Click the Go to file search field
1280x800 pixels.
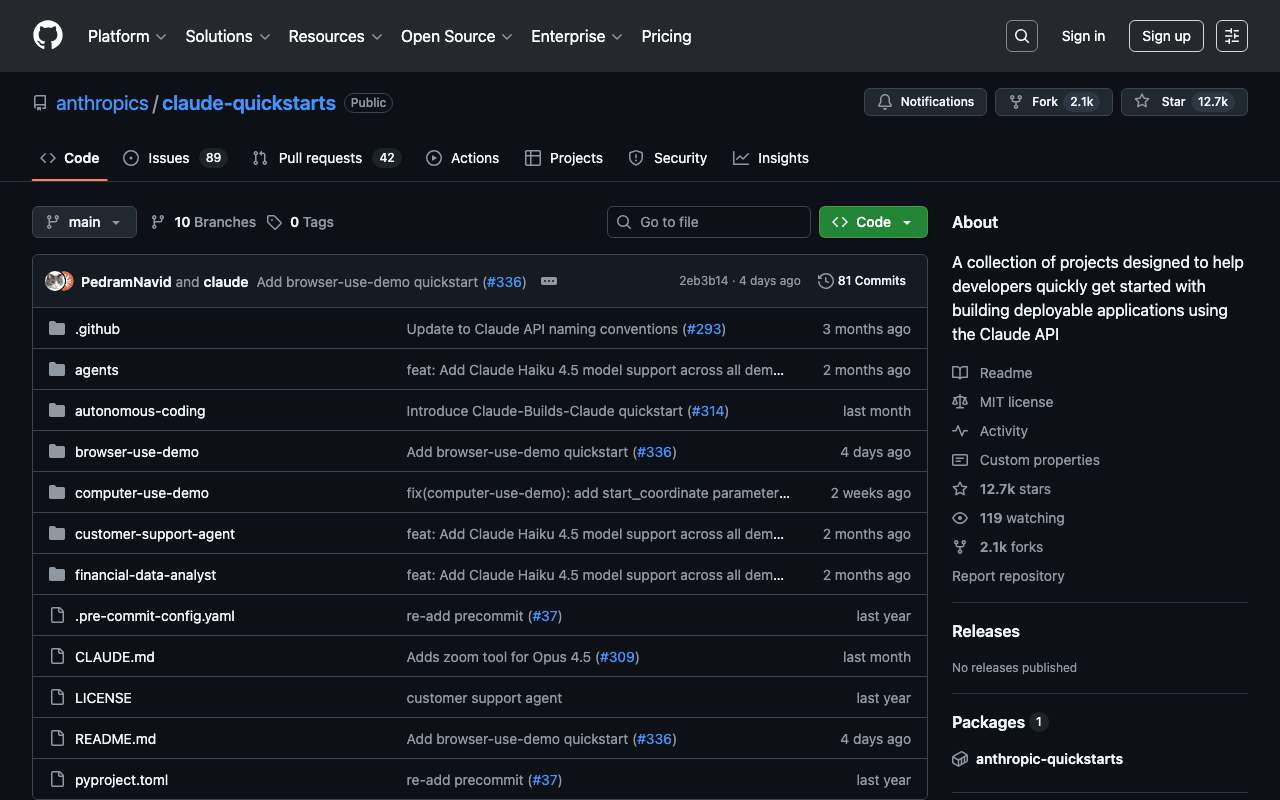tap(708, 222)
